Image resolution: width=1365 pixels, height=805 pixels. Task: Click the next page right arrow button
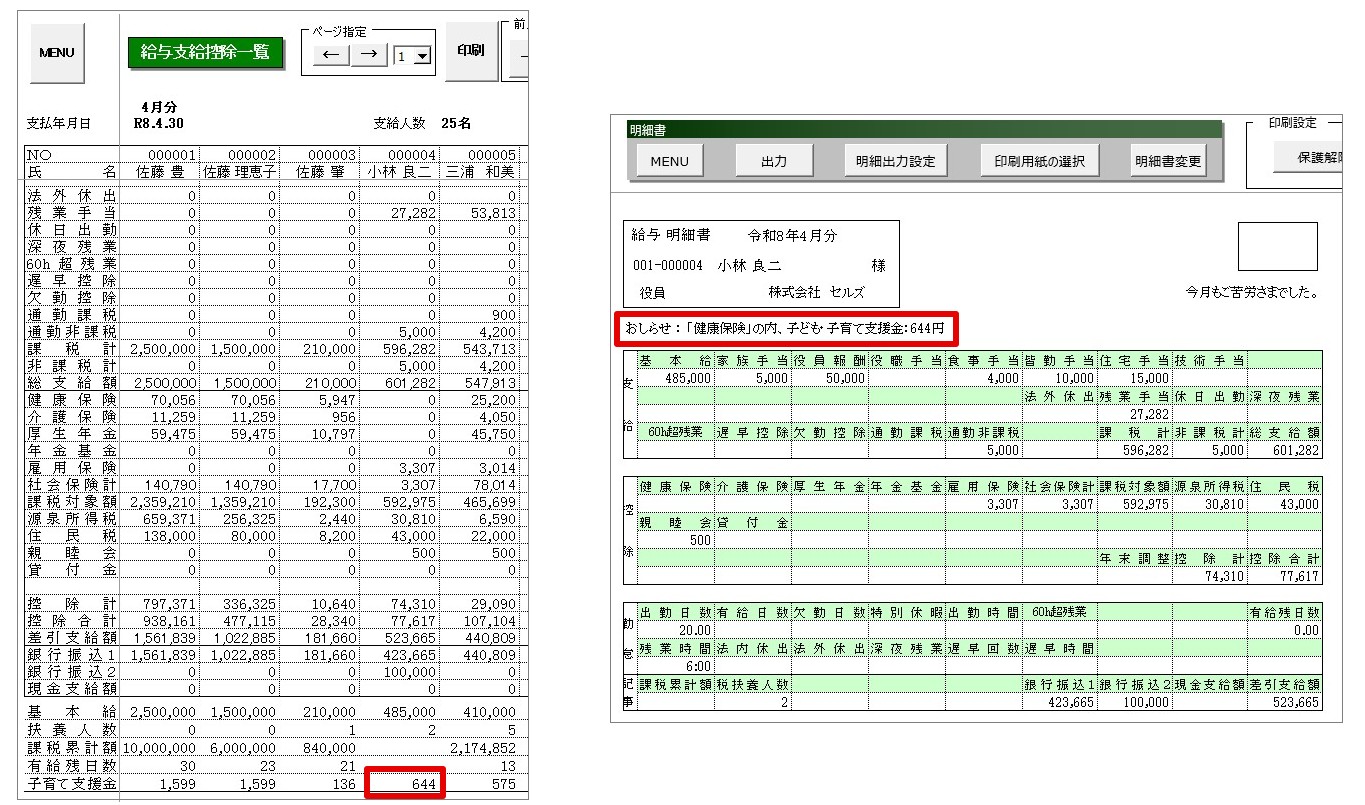[x=368, y=55]
